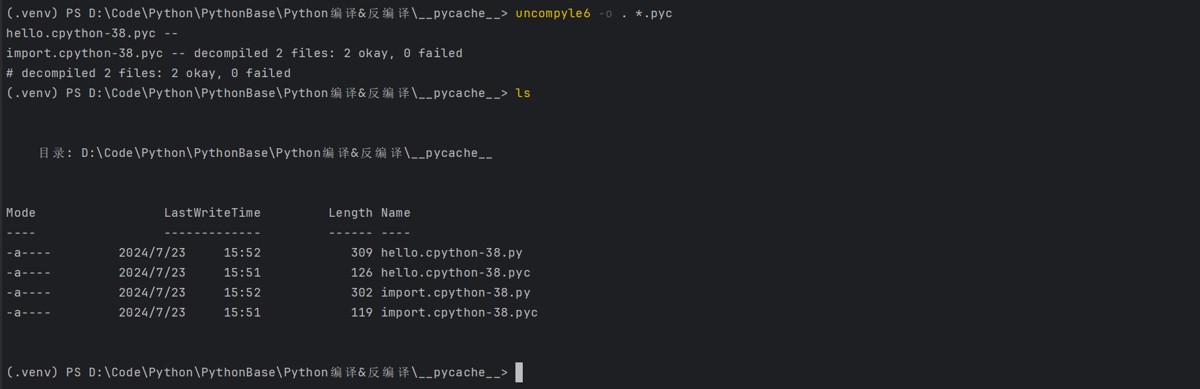
Task: Select the import.cpython-38.py filename
Action: 455,293
